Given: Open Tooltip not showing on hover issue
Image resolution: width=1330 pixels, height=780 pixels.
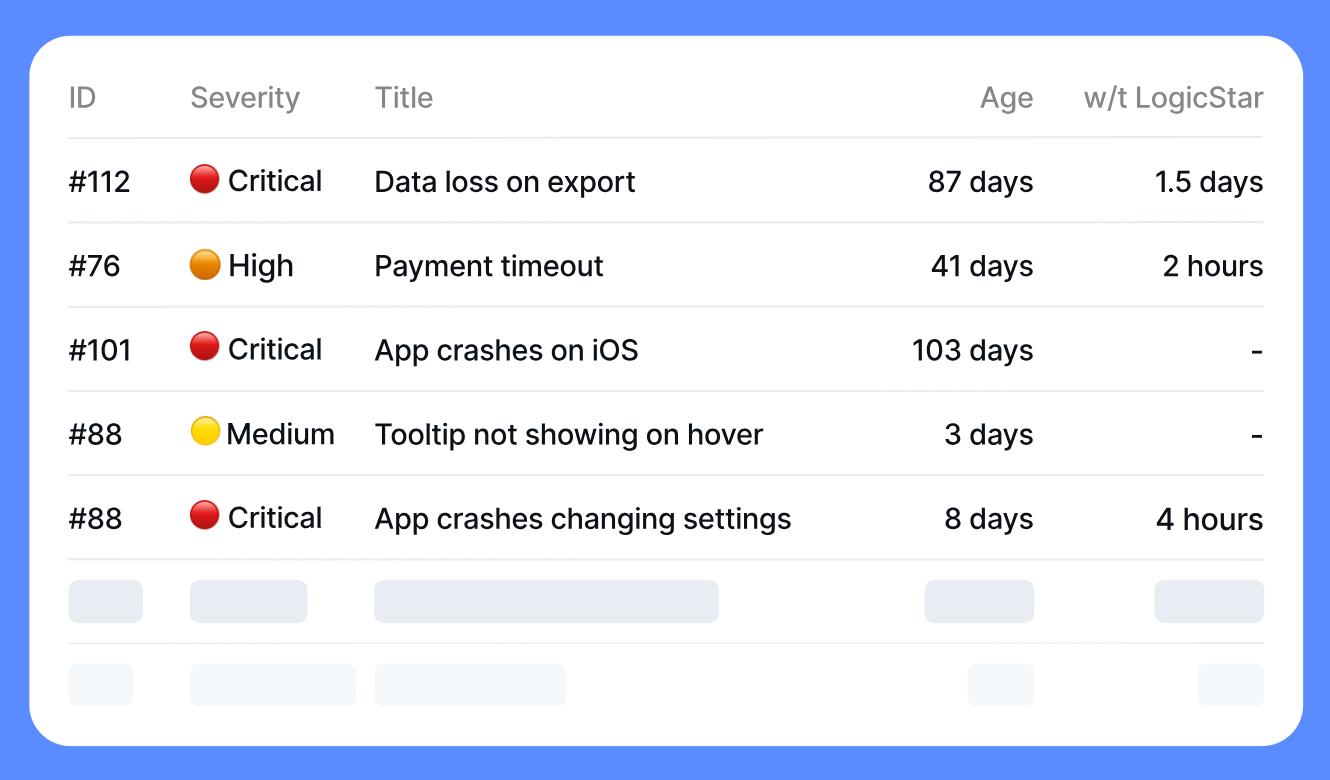Looking at the screenshot, I should 568,435.
